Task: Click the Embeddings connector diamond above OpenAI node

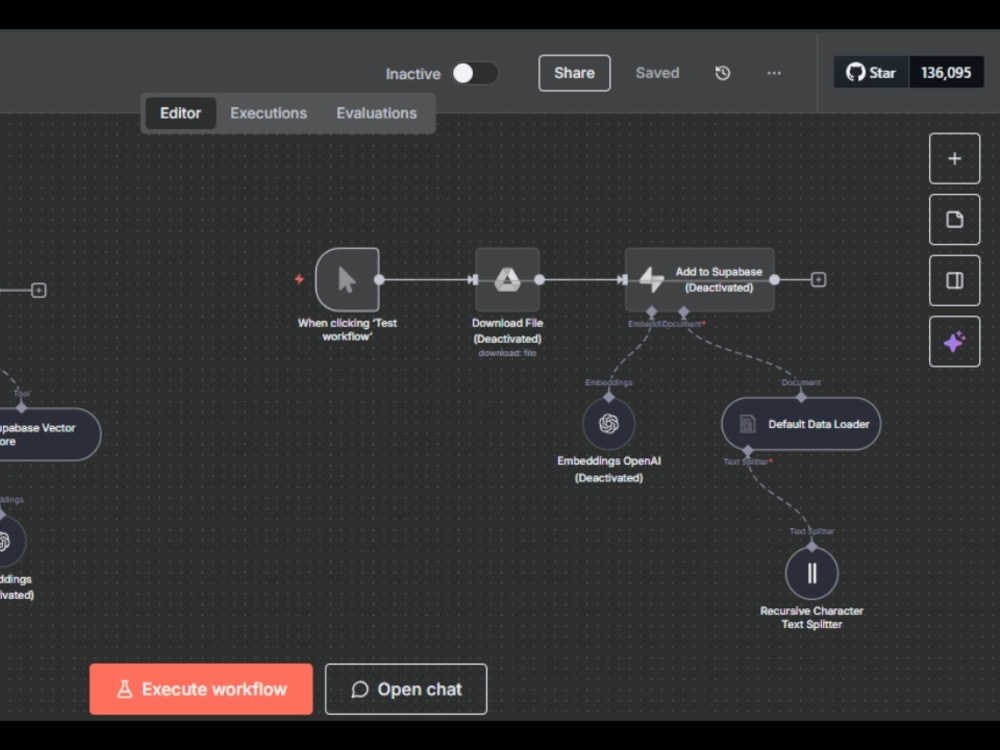Action: pos(608,397)
